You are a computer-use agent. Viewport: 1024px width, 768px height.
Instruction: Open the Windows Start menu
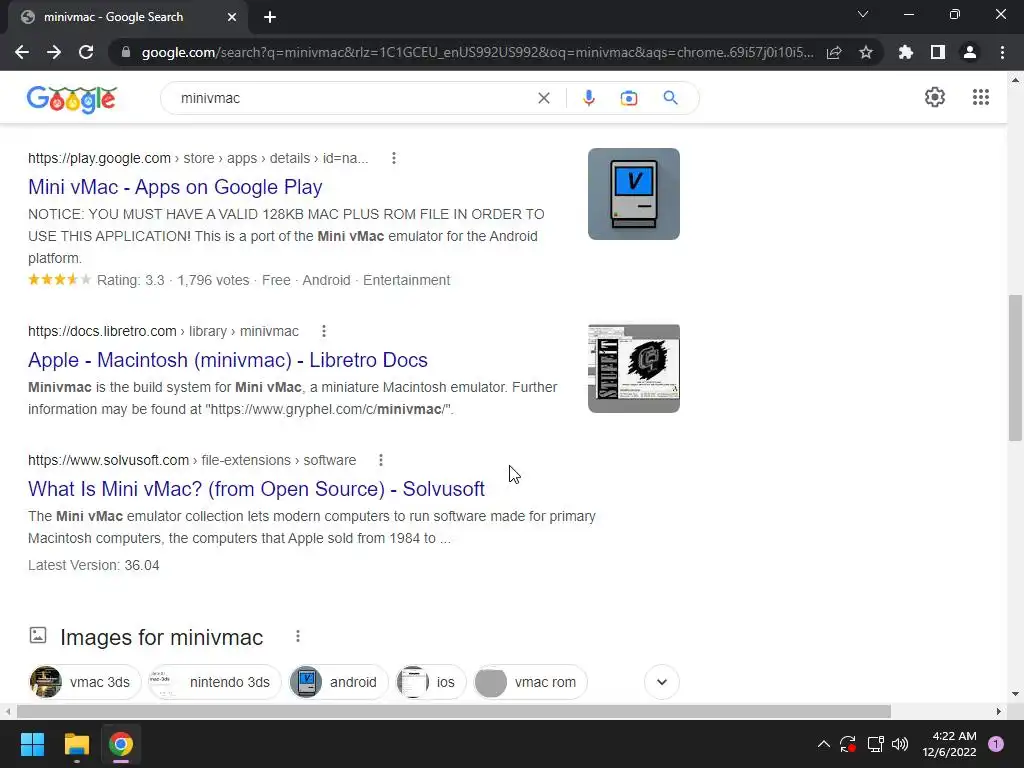(32, 744)
